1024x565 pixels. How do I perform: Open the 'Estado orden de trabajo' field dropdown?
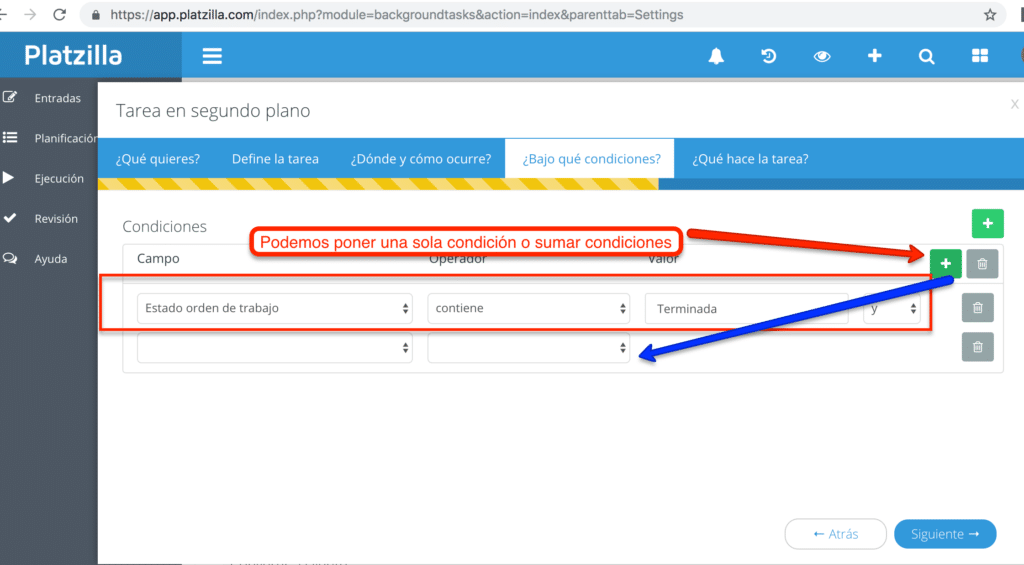pyautogui.click(x=274, y=309)
